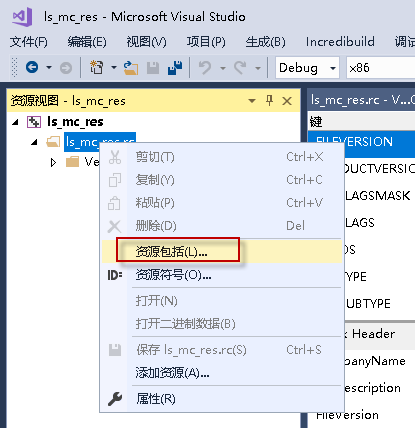Screen dimensions: 415x428
Task: Open the 文件(F) menu
Action: pyautogui.click(x=29, y=42)
